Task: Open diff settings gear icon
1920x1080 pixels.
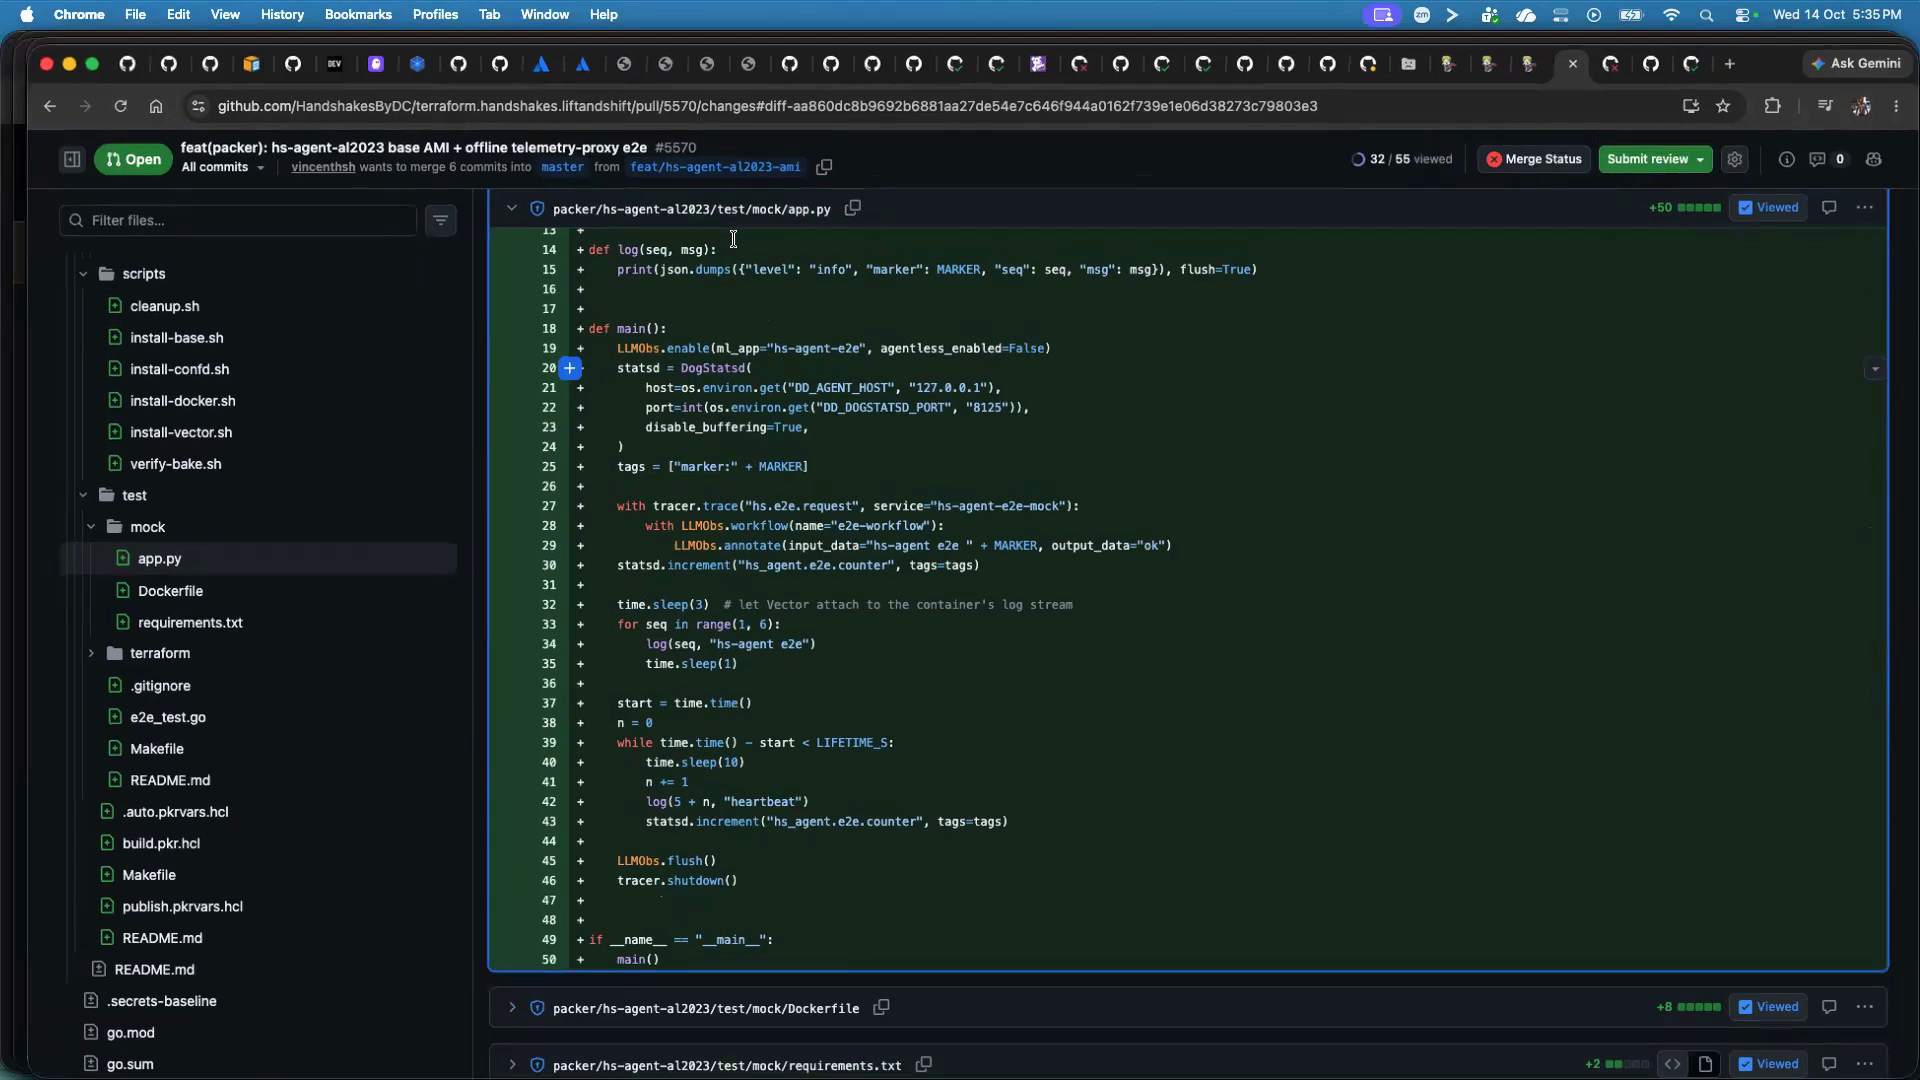Action: coord(1735,159)
